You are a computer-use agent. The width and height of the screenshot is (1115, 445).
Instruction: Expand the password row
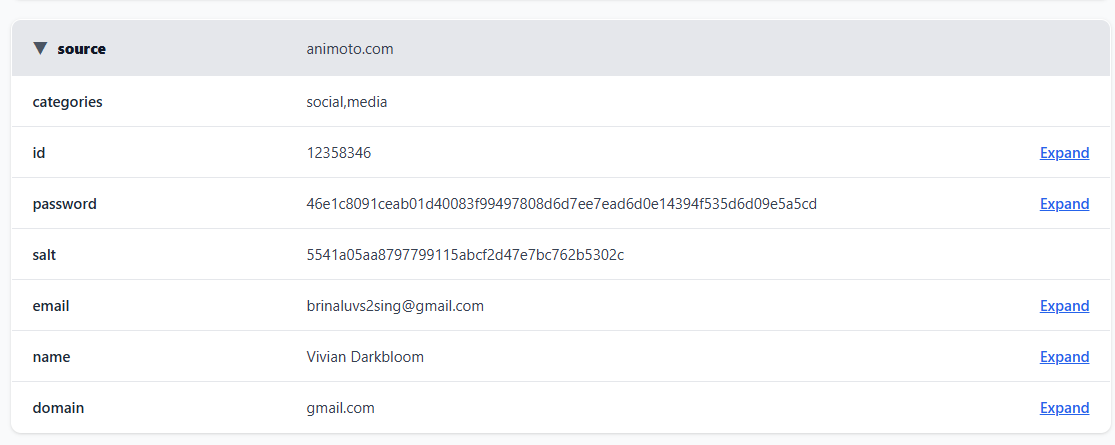coord(1064,204)
